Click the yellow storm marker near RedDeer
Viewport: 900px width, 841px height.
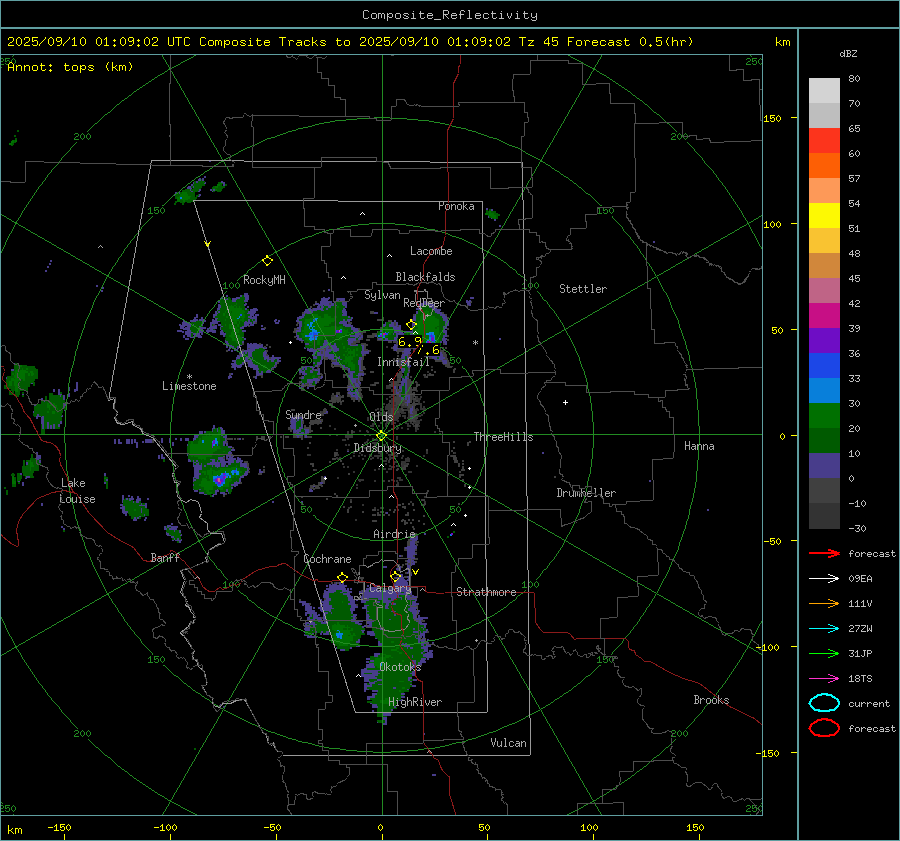click(x=411, y=325)
